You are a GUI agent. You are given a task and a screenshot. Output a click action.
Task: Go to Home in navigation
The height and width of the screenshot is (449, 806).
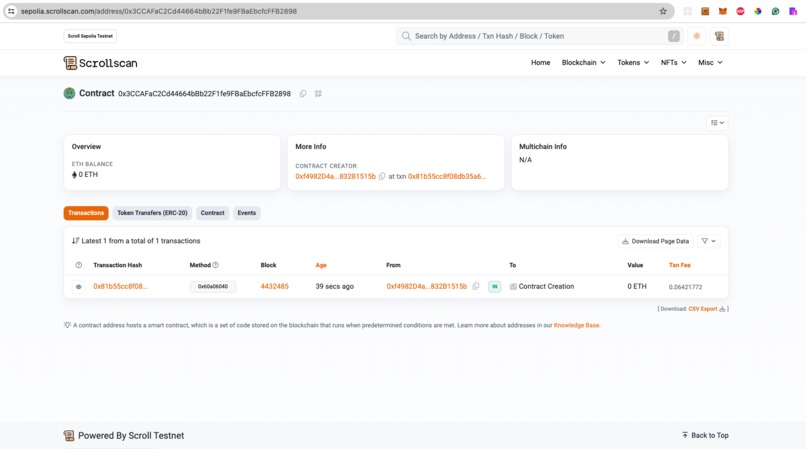540,62
